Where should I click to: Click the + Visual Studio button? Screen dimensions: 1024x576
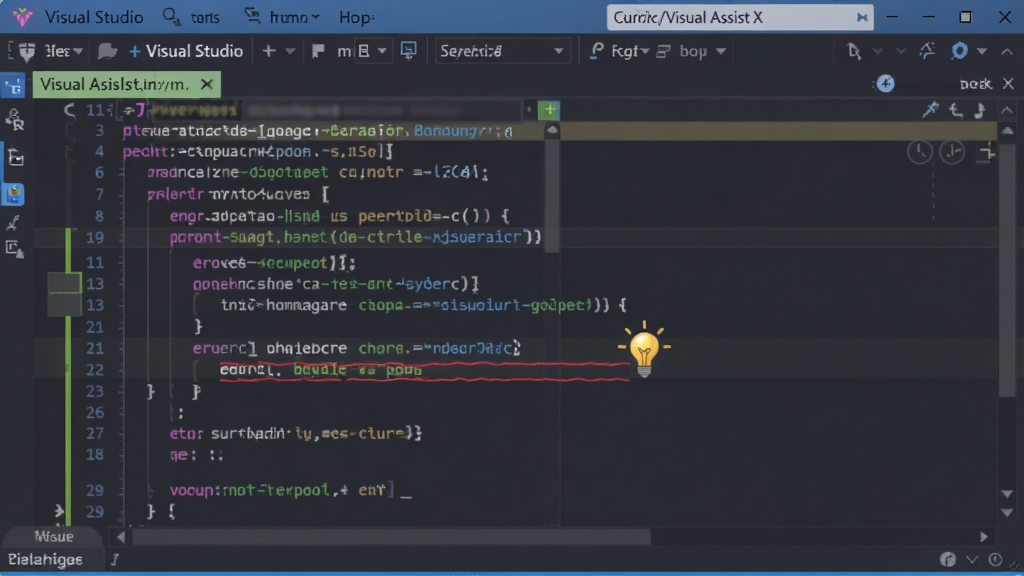[x=185, y=51]
